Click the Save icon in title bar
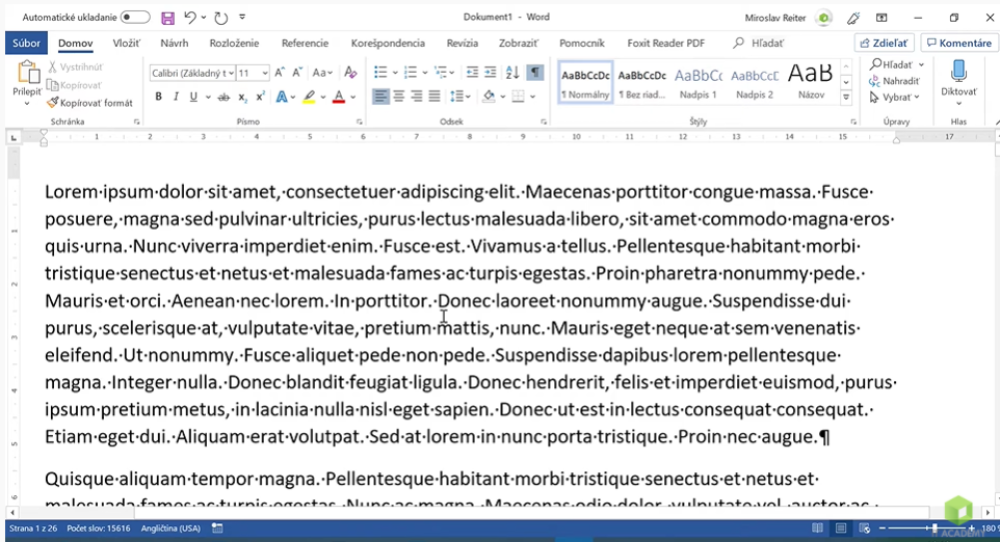 click(167, 18)
